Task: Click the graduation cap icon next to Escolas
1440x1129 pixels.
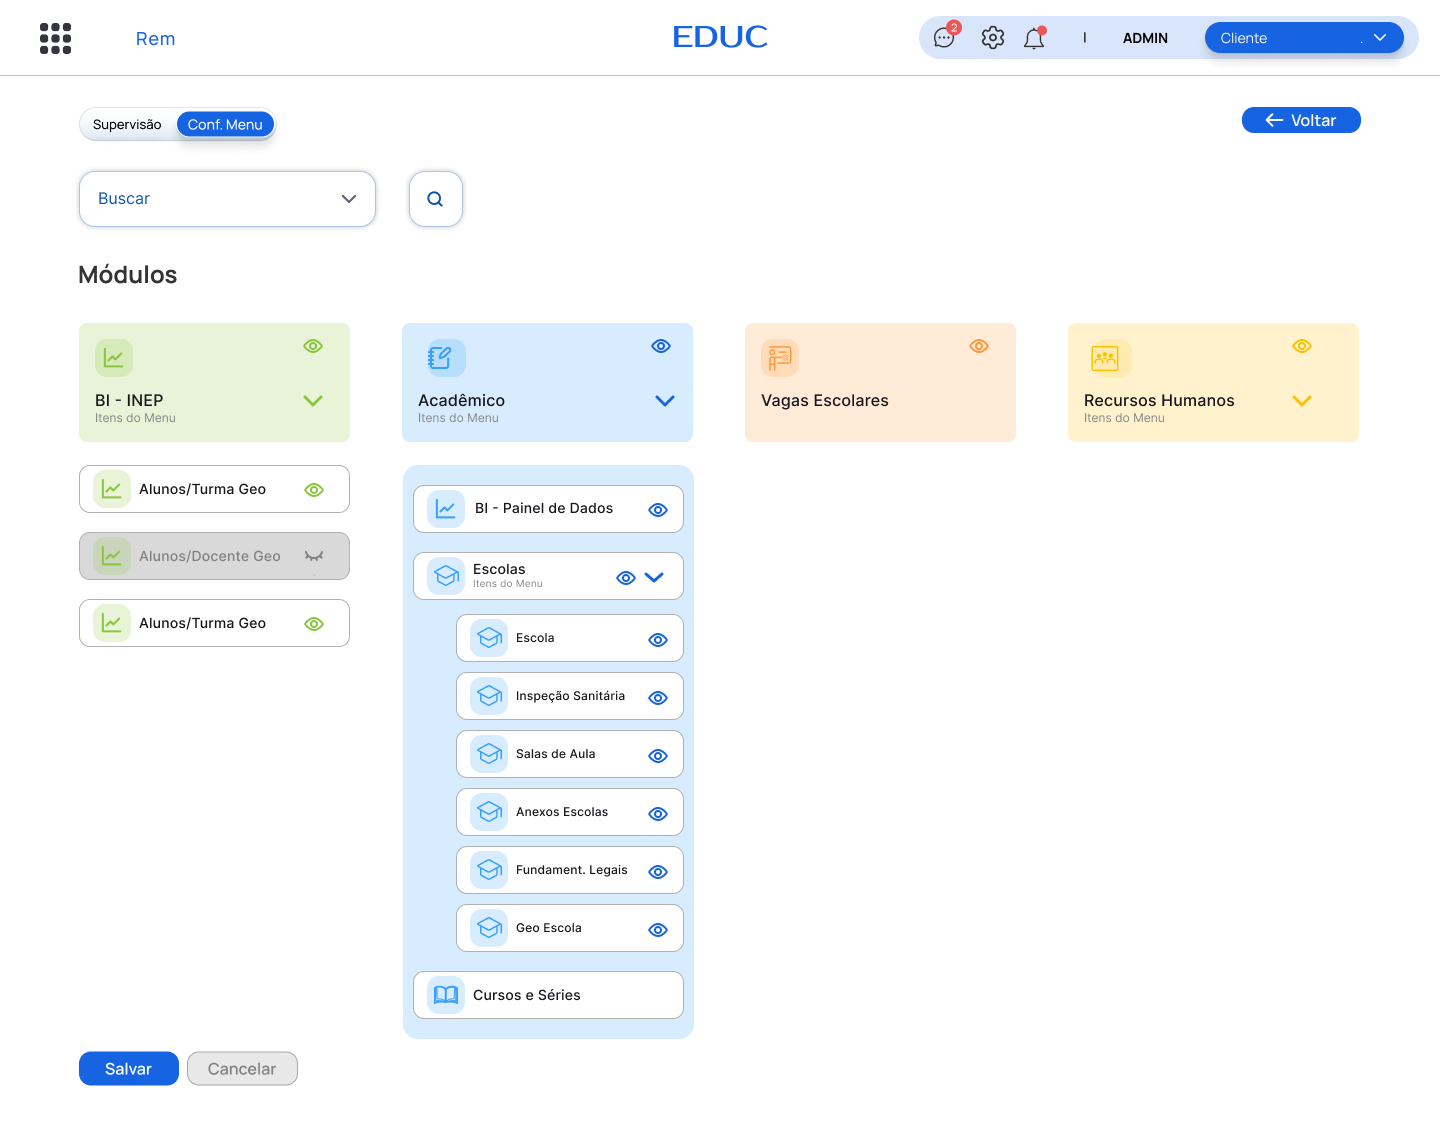Action: (445, 575)
